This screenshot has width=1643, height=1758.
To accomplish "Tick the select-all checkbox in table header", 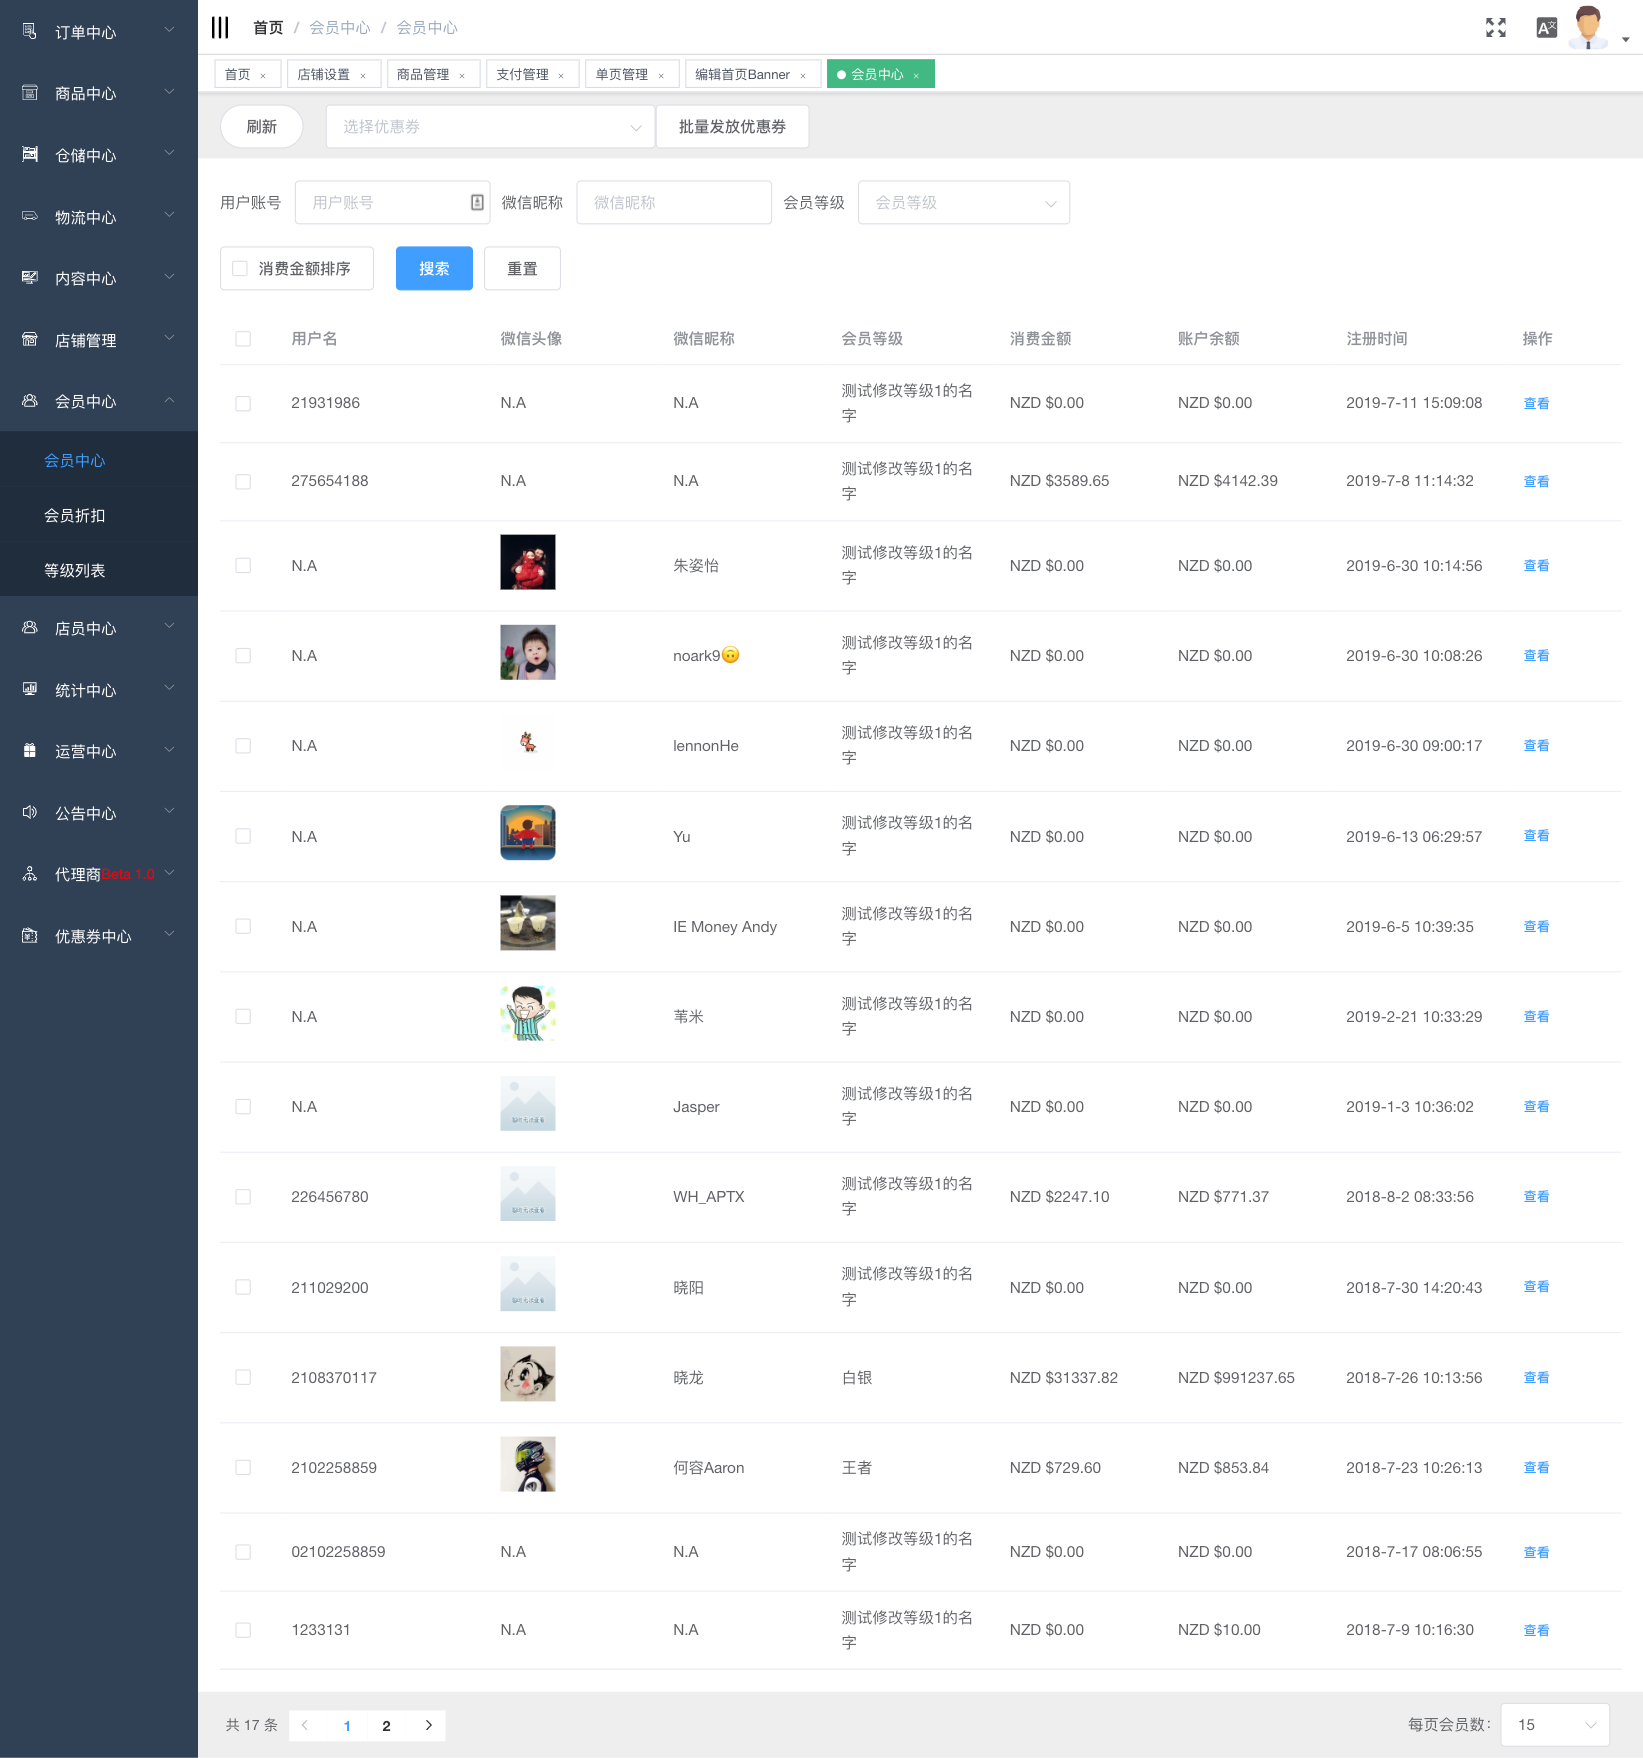I will [243, 339].
